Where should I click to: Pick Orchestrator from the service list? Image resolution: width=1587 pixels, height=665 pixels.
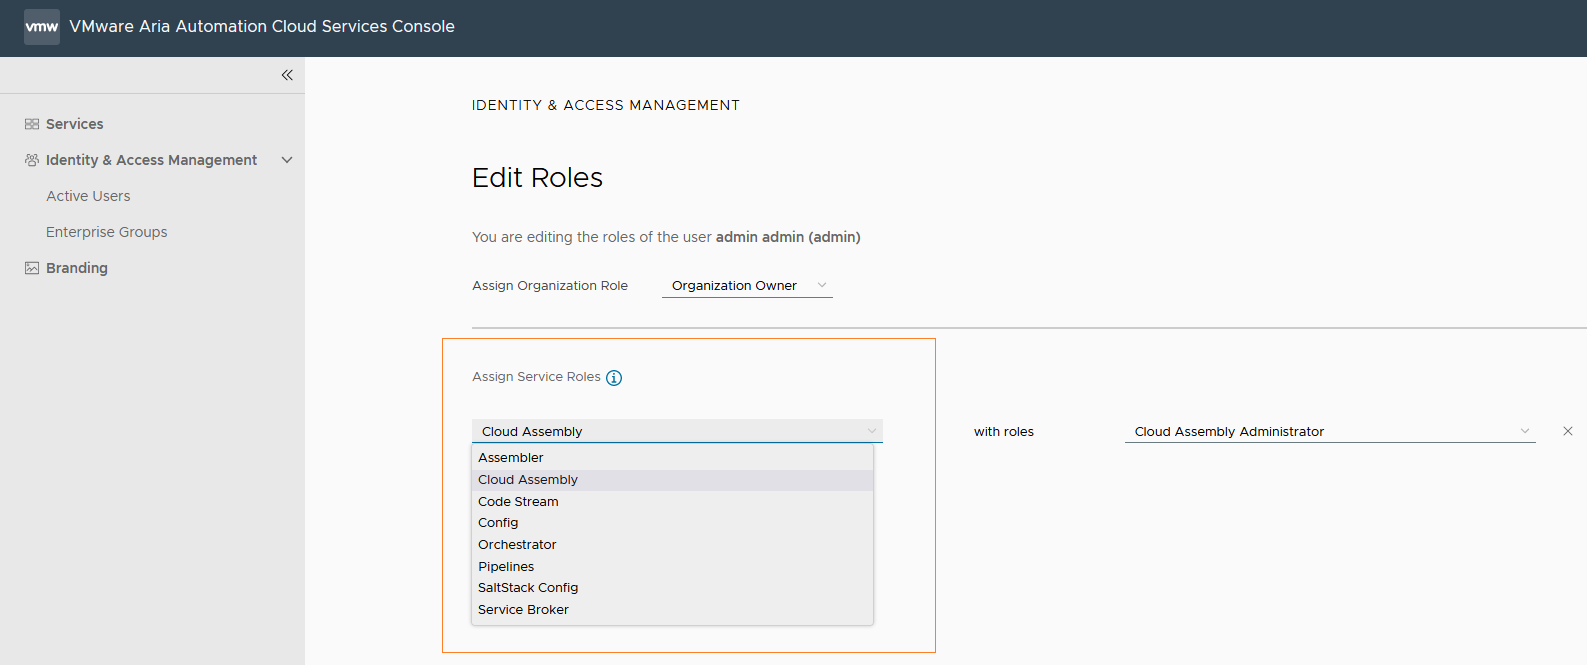[x=517, y=545]
